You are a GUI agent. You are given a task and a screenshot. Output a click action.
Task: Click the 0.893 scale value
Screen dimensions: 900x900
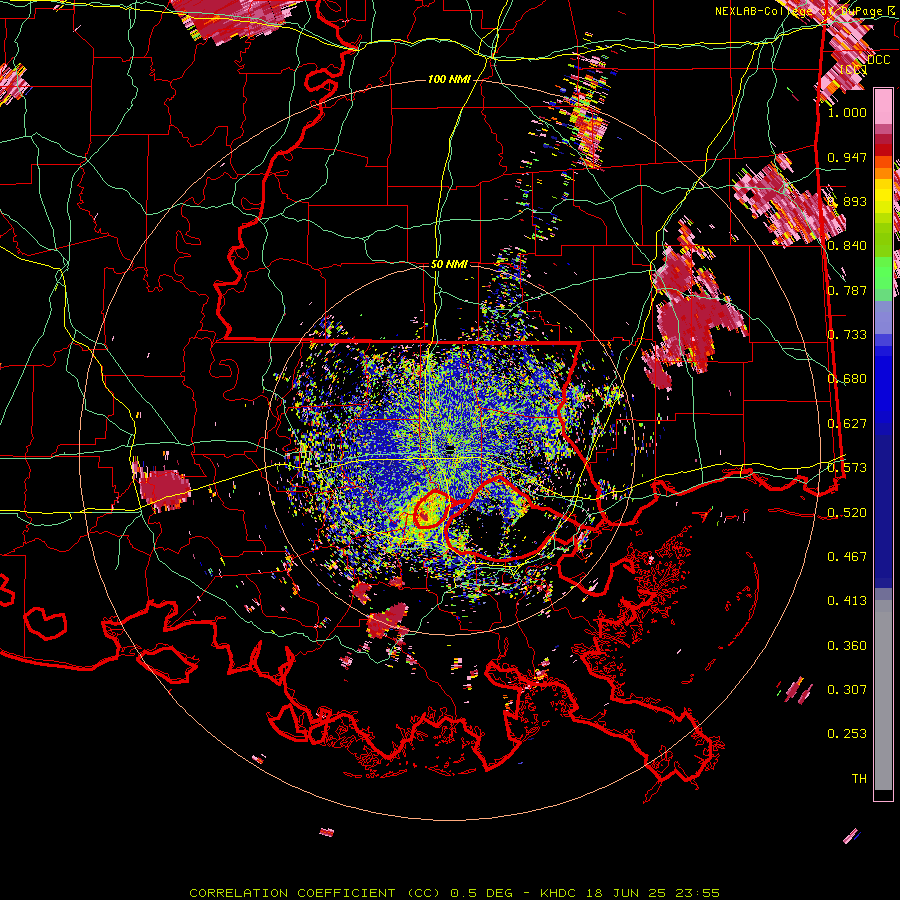847,201
